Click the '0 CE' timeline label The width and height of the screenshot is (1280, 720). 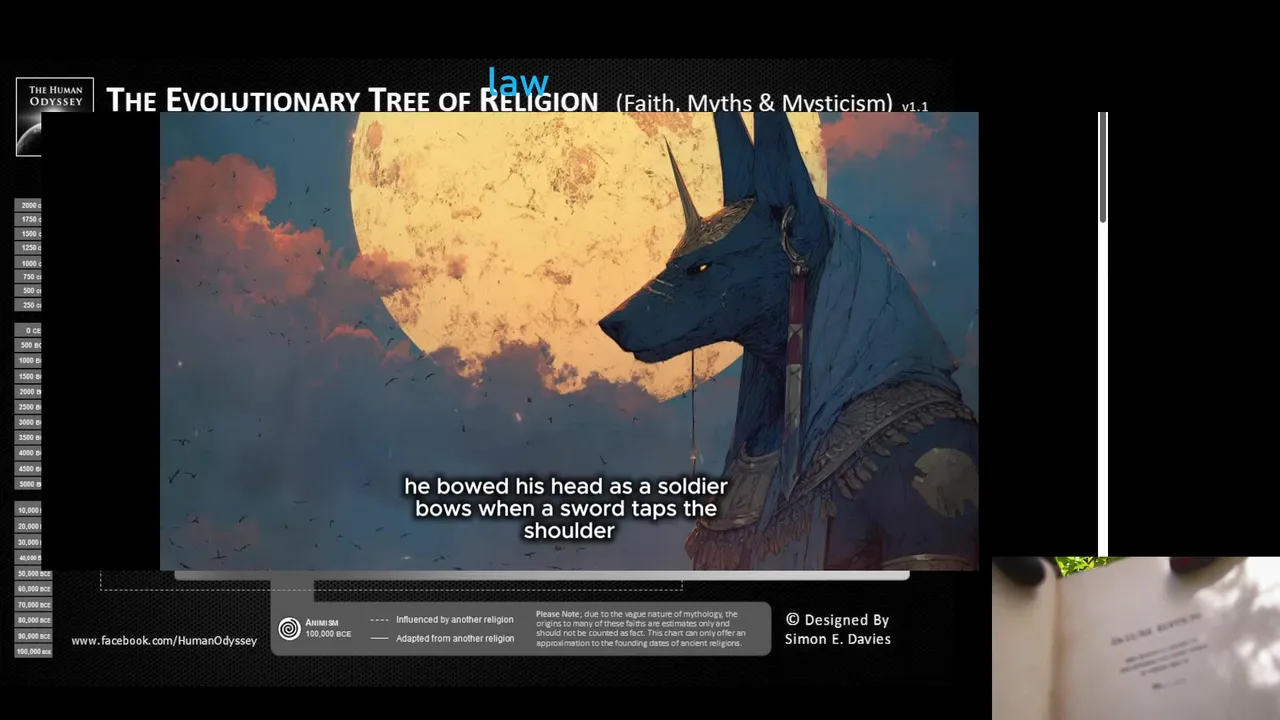(x=28, y=330)
